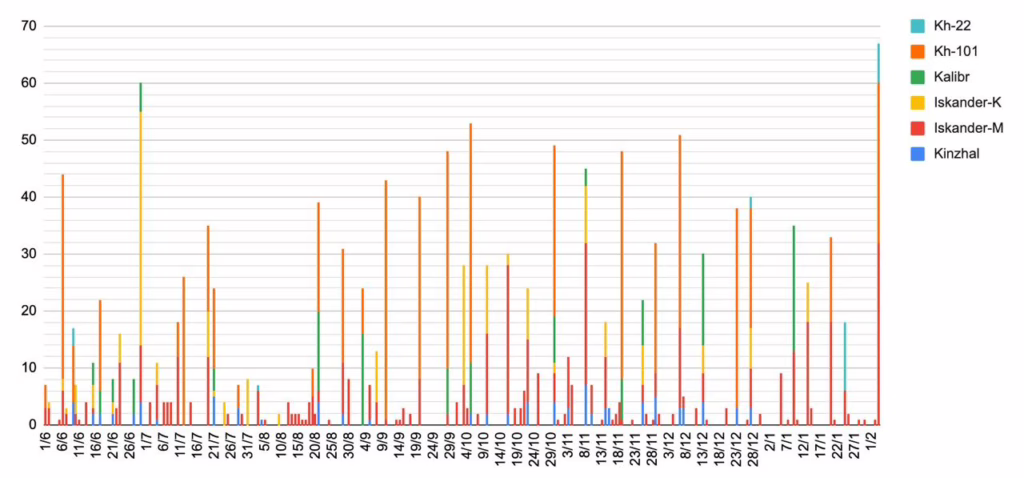Click the Kh-101 orange legend swatch
This screenshot has width=1024, height=478.
pyautogui.click(x=915, y=50)
